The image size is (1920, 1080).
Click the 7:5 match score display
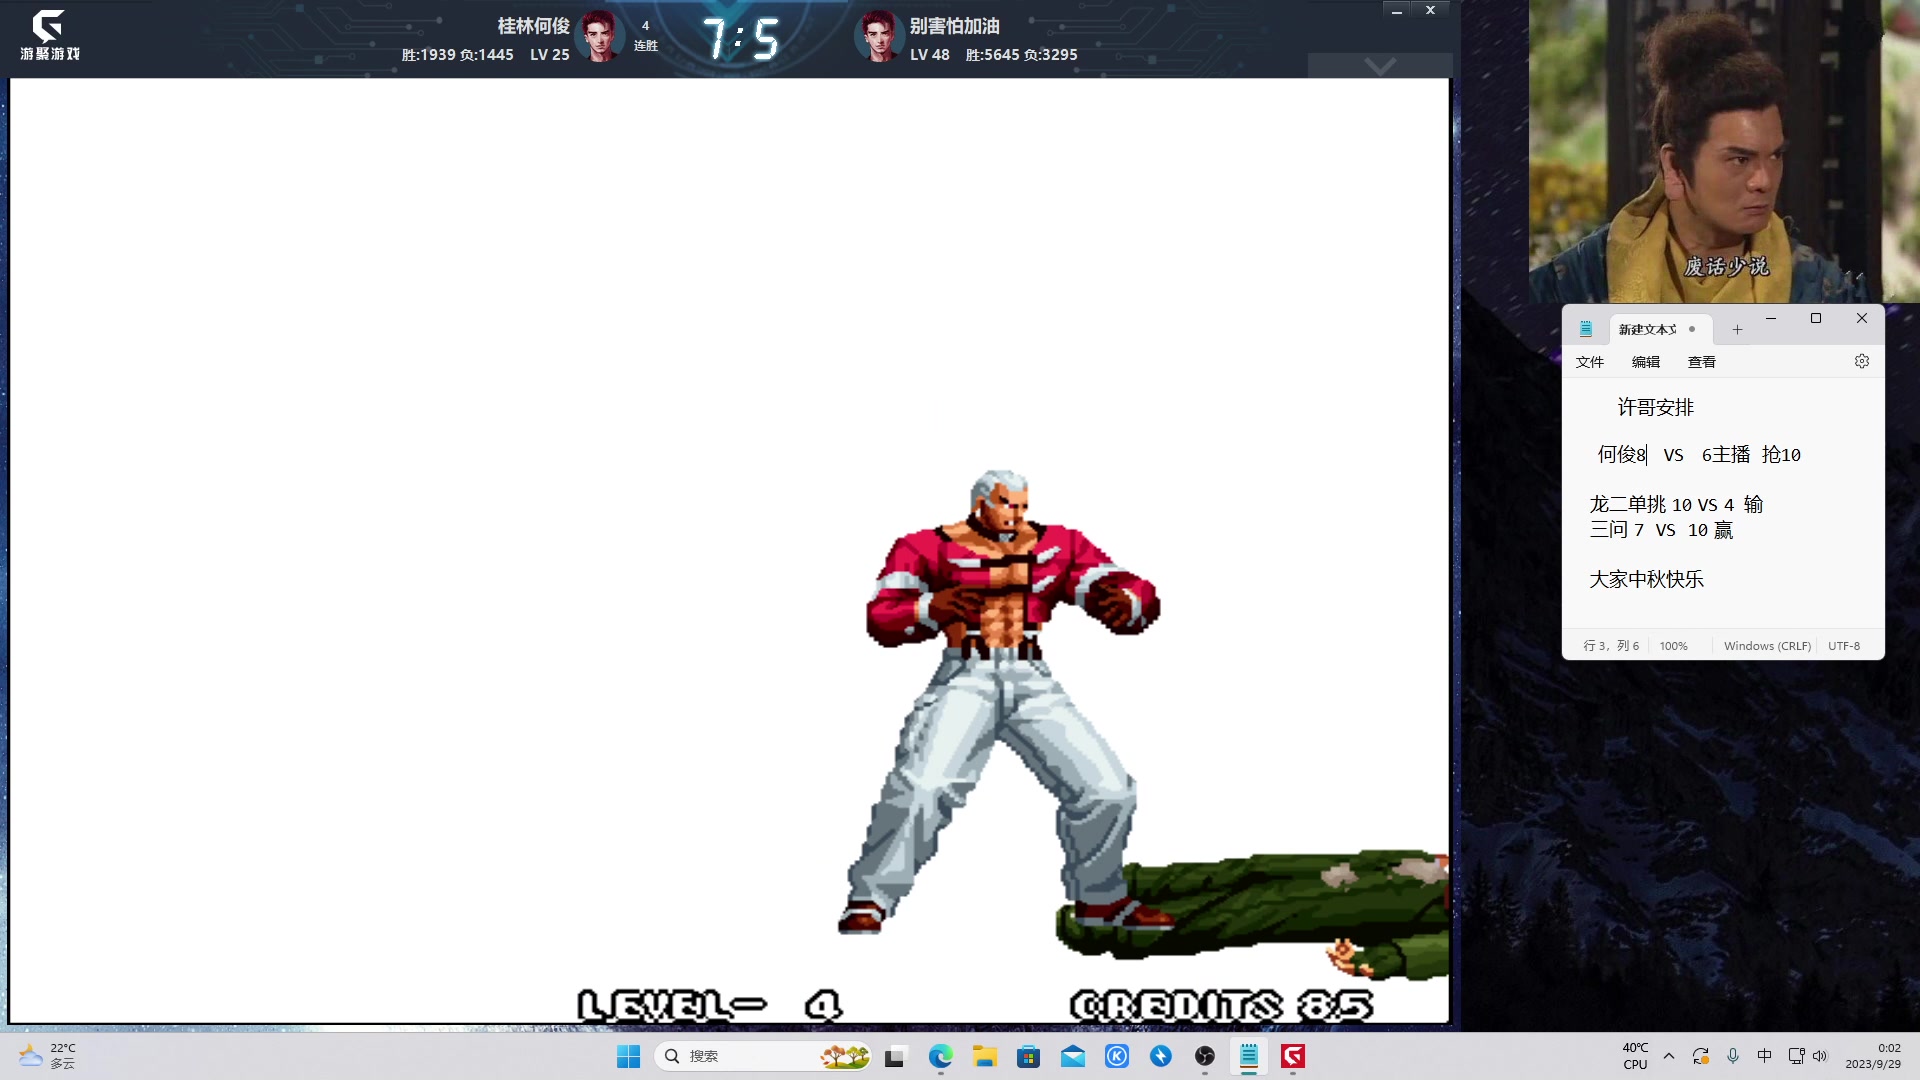[x=740, y=39]
